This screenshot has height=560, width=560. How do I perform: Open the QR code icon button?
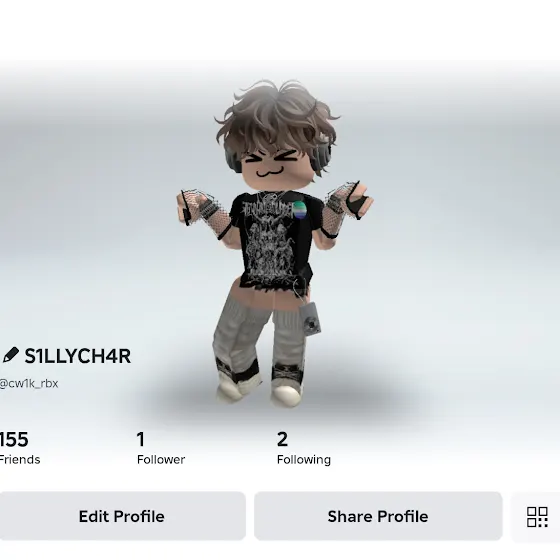[x=537, y=516]
